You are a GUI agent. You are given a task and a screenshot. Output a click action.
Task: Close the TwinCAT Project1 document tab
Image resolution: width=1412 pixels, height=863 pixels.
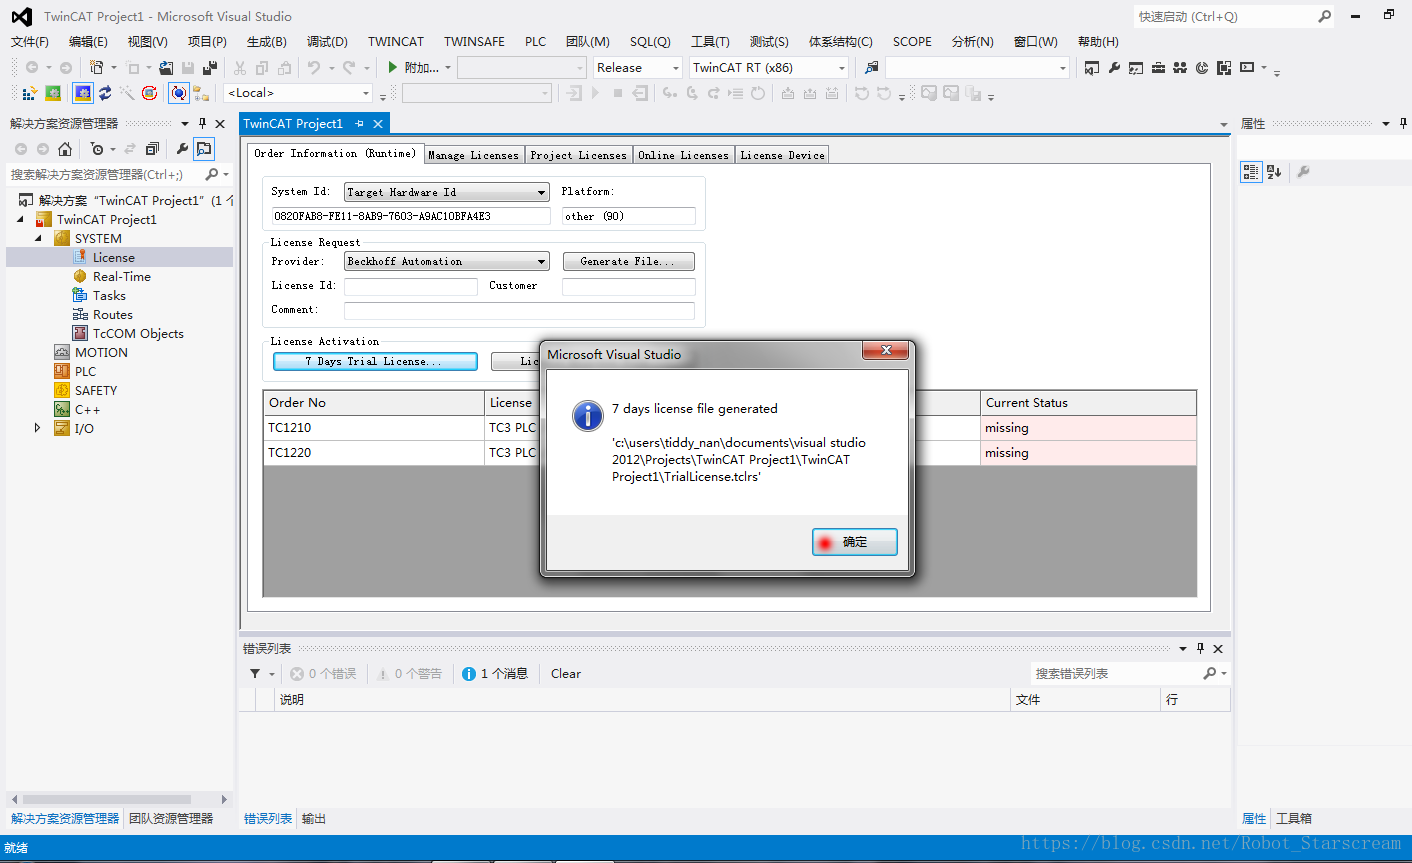tap(378, 124)
